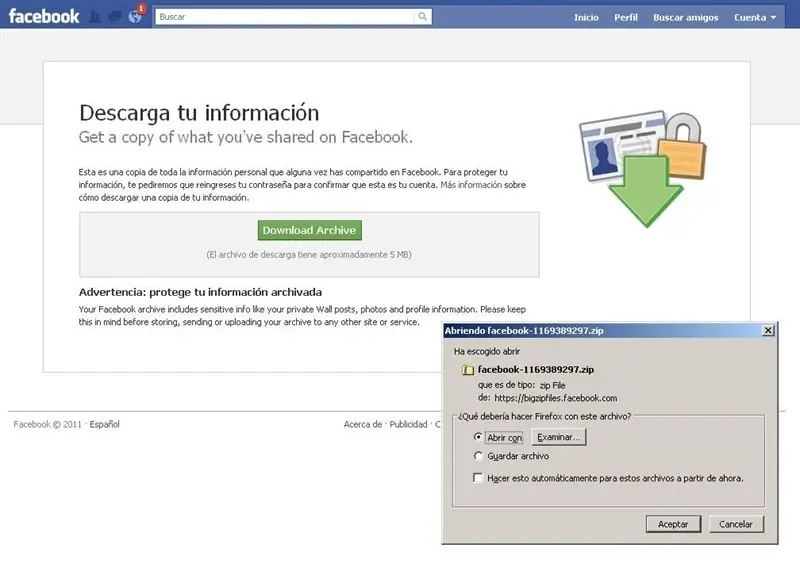Click the Español language link in footer
The height and width of the screenshot is (567, 800).
(105, 424)
